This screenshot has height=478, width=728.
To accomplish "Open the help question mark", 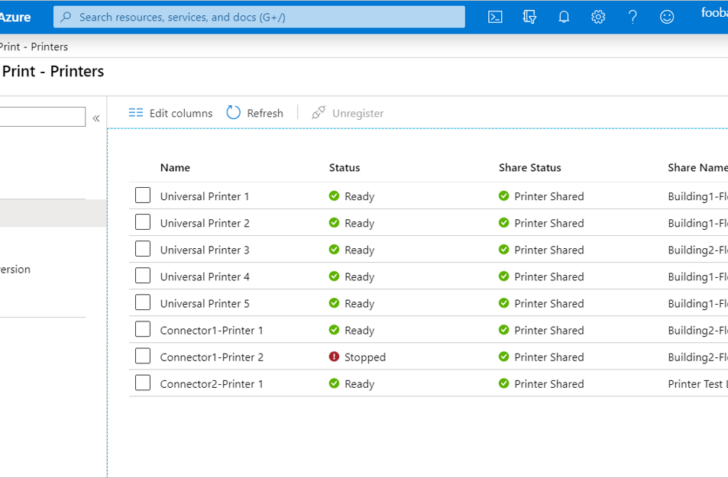I will (632, 17).
